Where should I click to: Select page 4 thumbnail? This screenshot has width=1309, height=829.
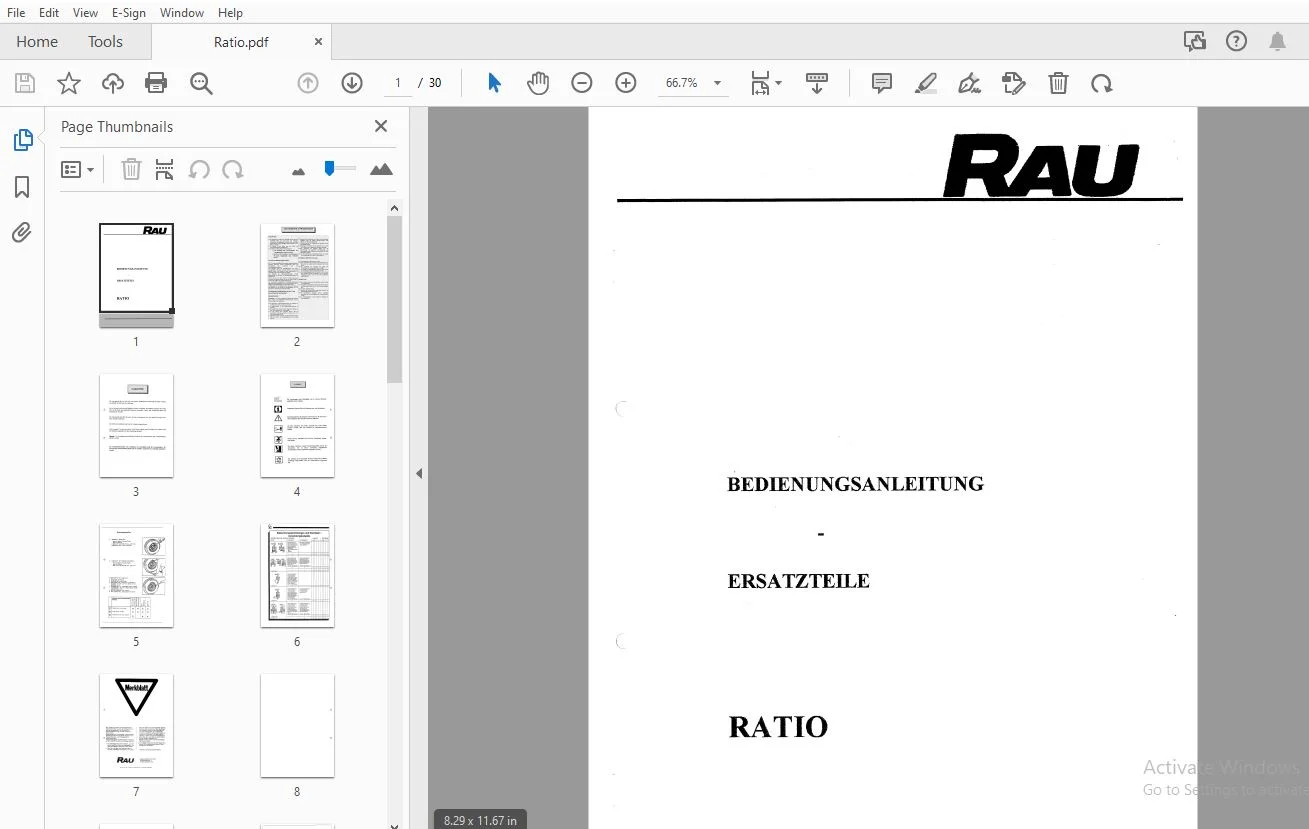pos(297,425)
